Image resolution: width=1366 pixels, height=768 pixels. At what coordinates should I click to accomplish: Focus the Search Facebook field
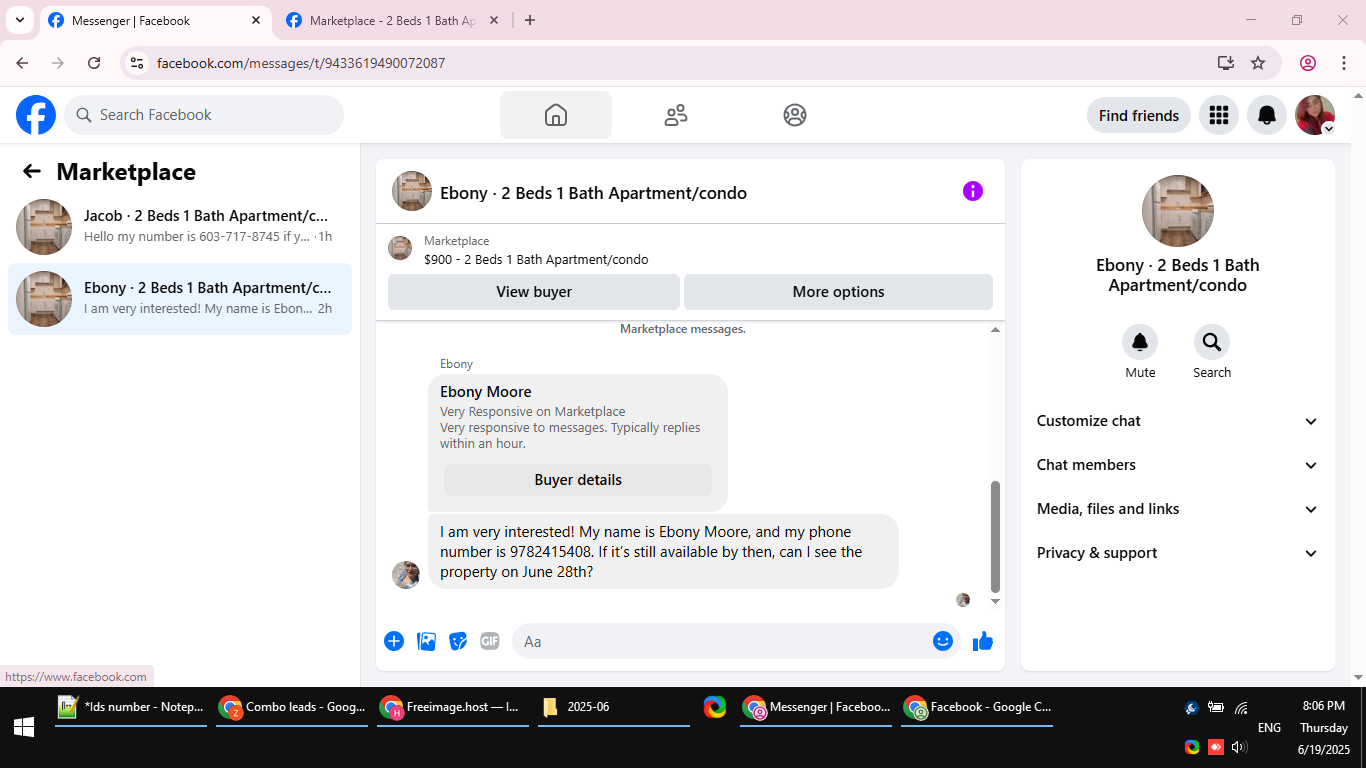(x=204, y=115)
